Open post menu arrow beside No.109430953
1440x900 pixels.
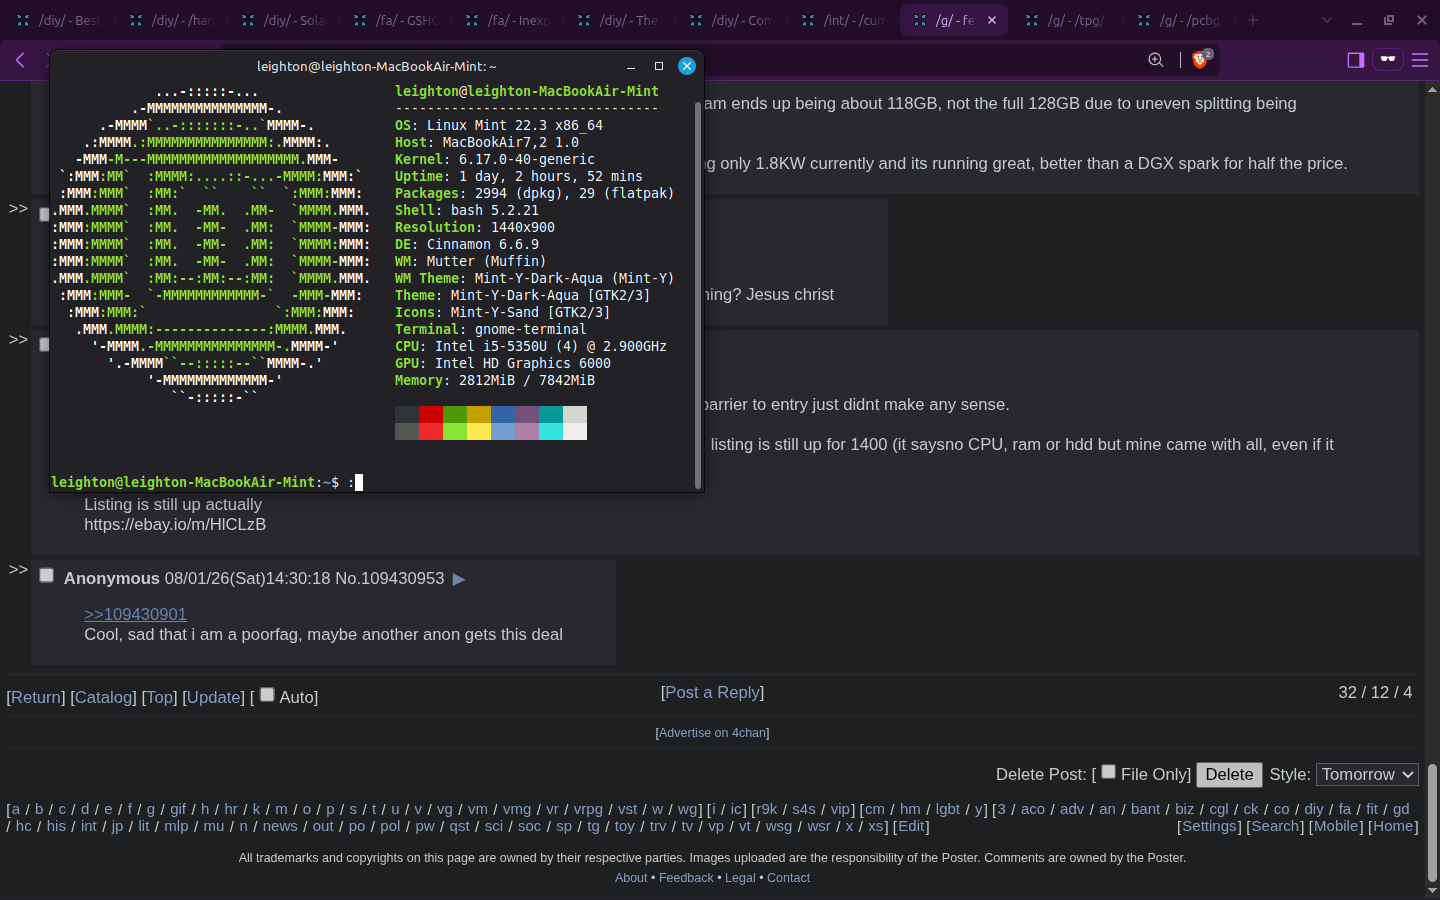click(459, 579)
